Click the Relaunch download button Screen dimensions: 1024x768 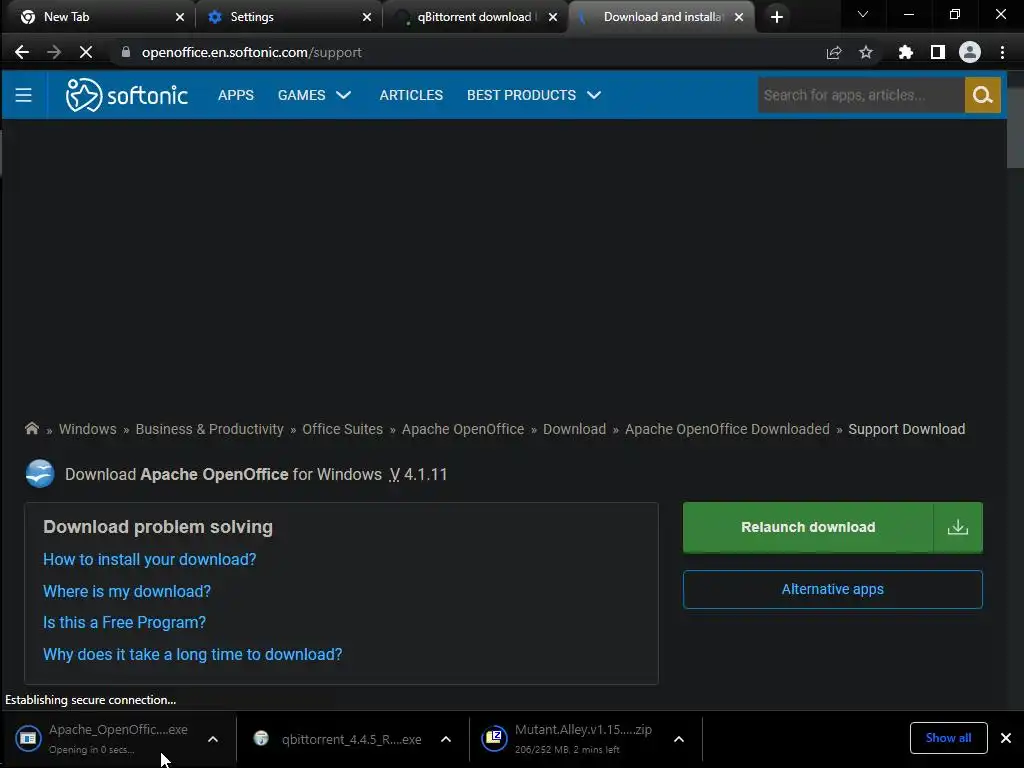[x=808, y=527]
